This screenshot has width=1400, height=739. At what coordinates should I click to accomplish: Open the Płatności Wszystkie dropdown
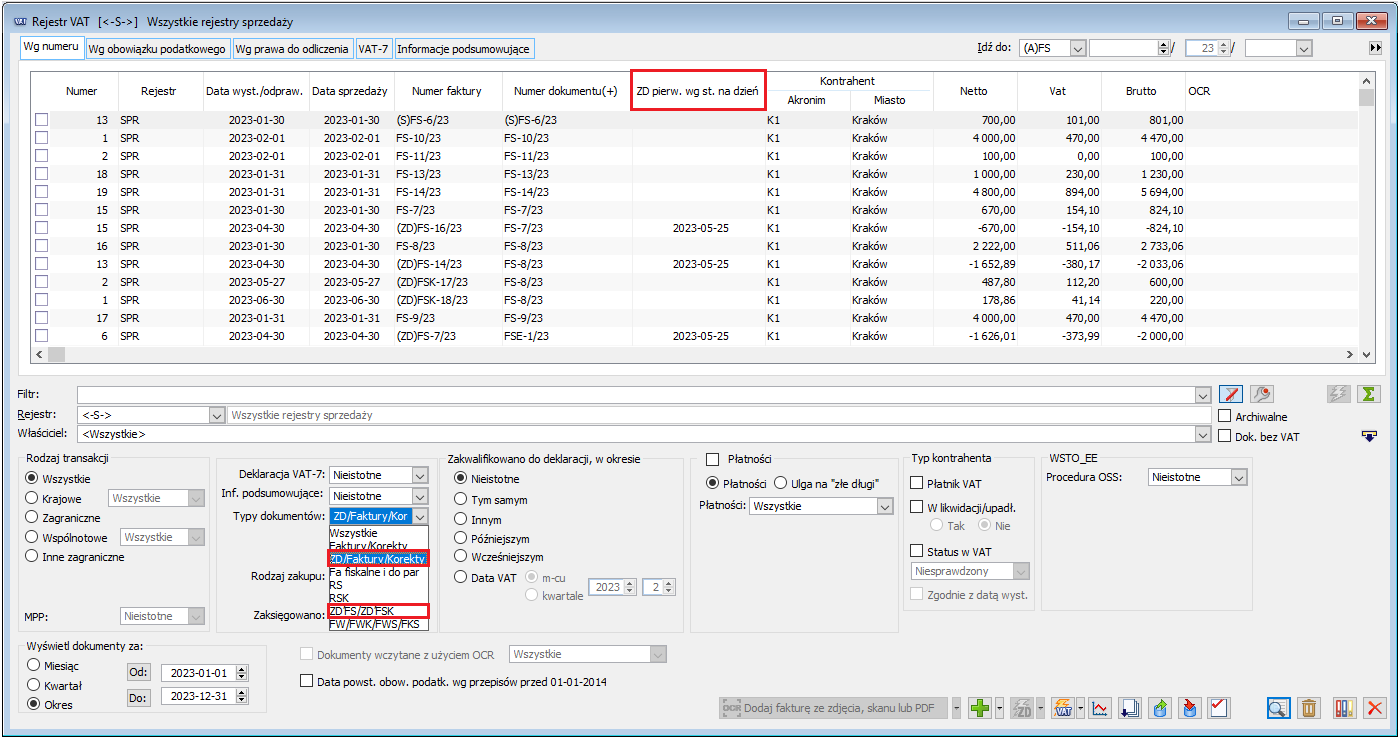884,507
